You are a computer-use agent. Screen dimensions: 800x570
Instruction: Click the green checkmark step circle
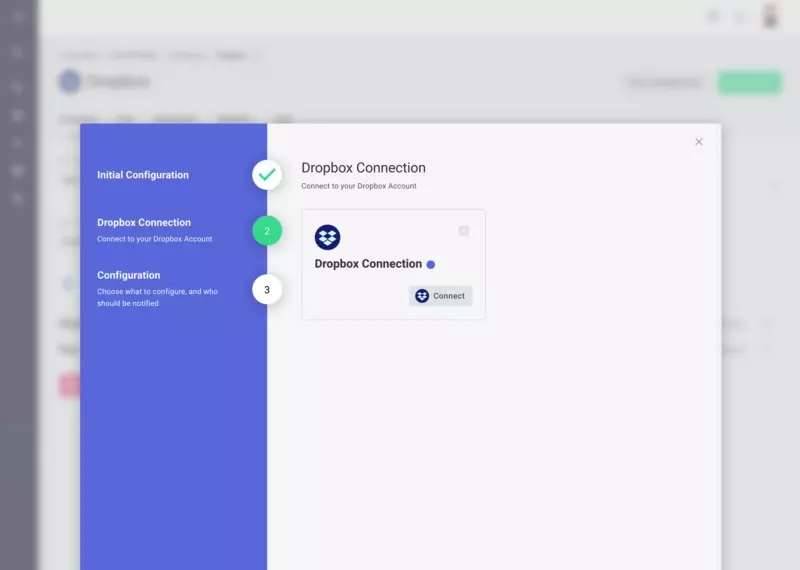(267, 175)
